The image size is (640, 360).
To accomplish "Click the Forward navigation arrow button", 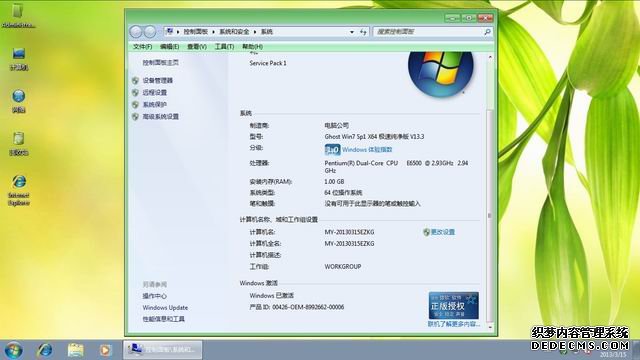I will [150, 31].
